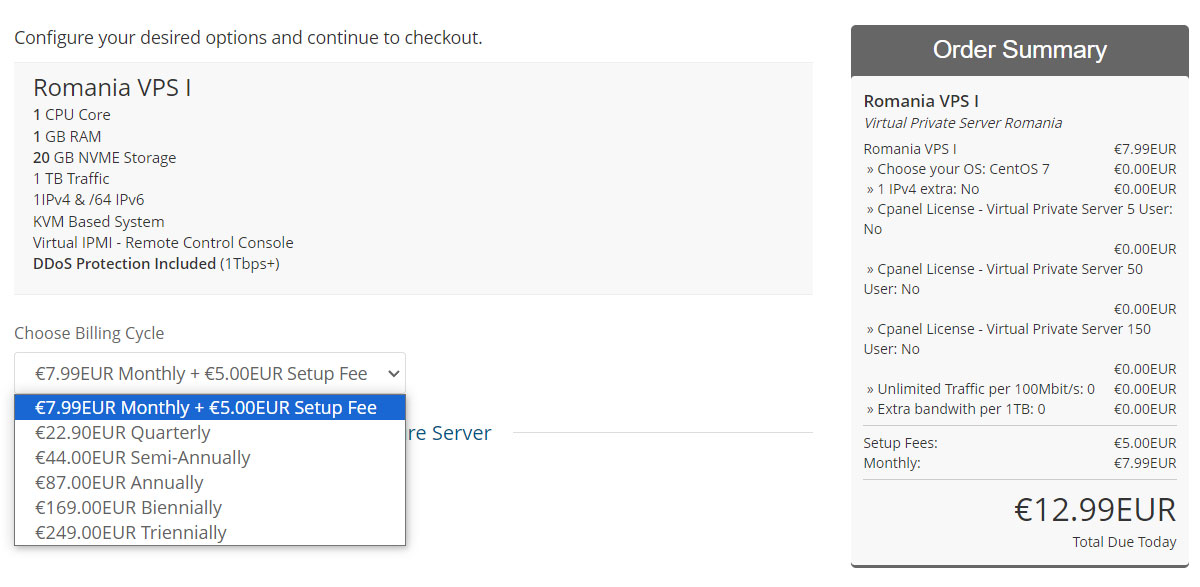Click the Monthly line in order summary
The image size is (1200, 587).
click(x=1020, y=463)
